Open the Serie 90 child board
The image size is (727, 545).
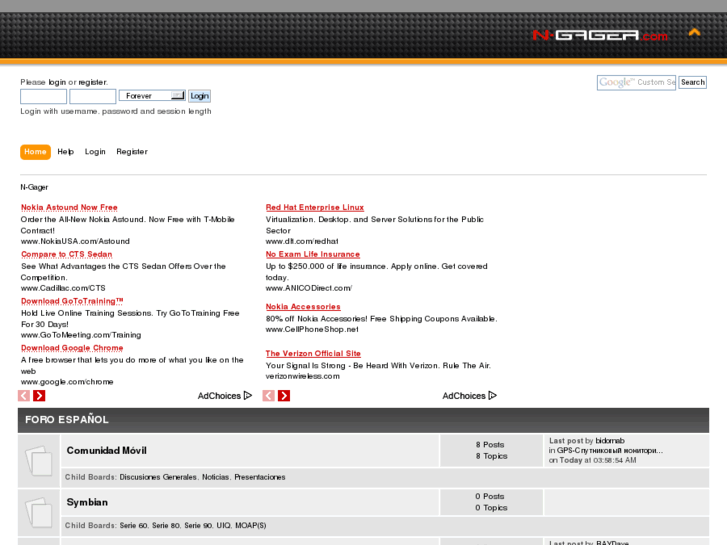coord(198,526)
